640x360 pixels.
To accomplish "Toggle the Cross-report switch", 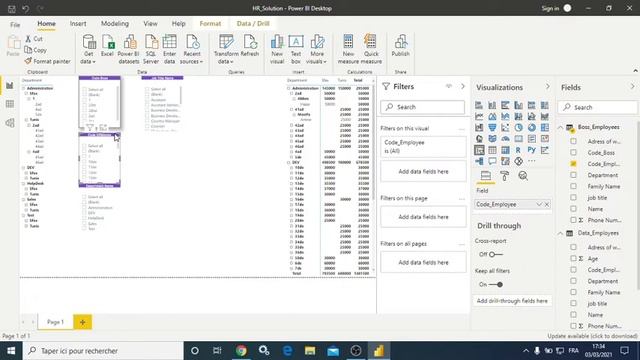I will point(495,254).
